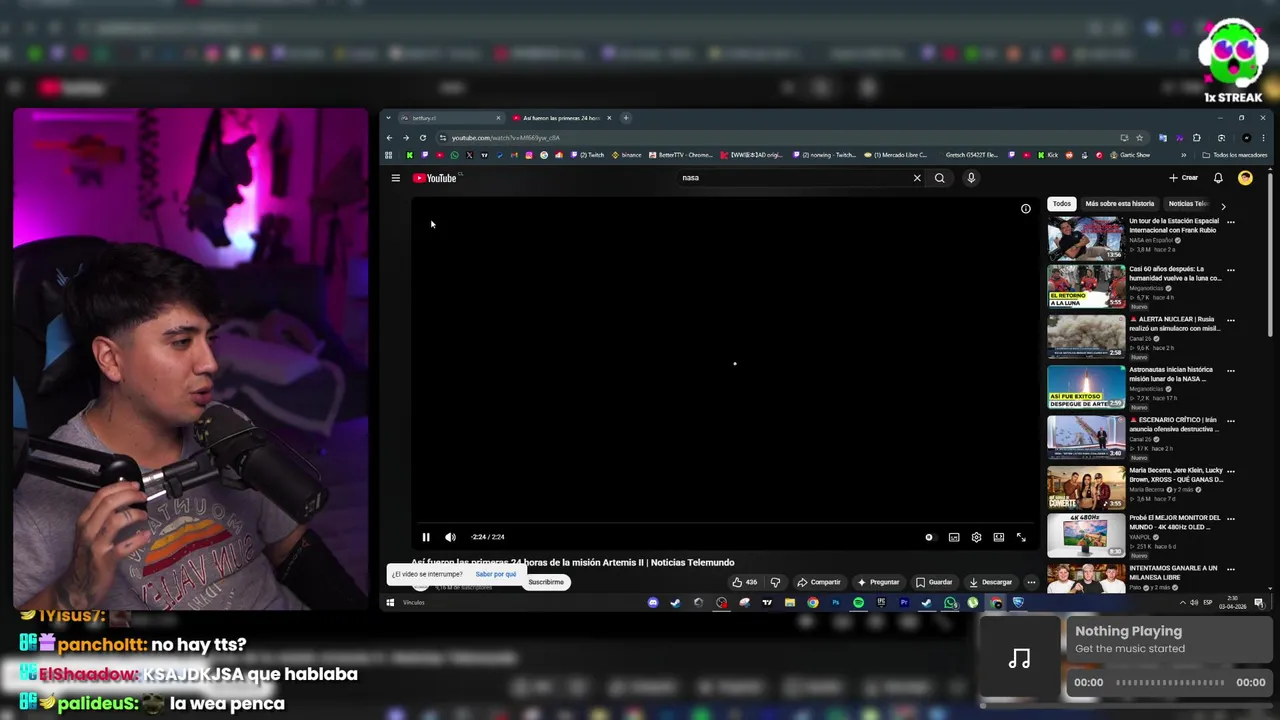Click the Descargar button
The height and width of the screenshot is (720, 1280).
tap(990, 582)
